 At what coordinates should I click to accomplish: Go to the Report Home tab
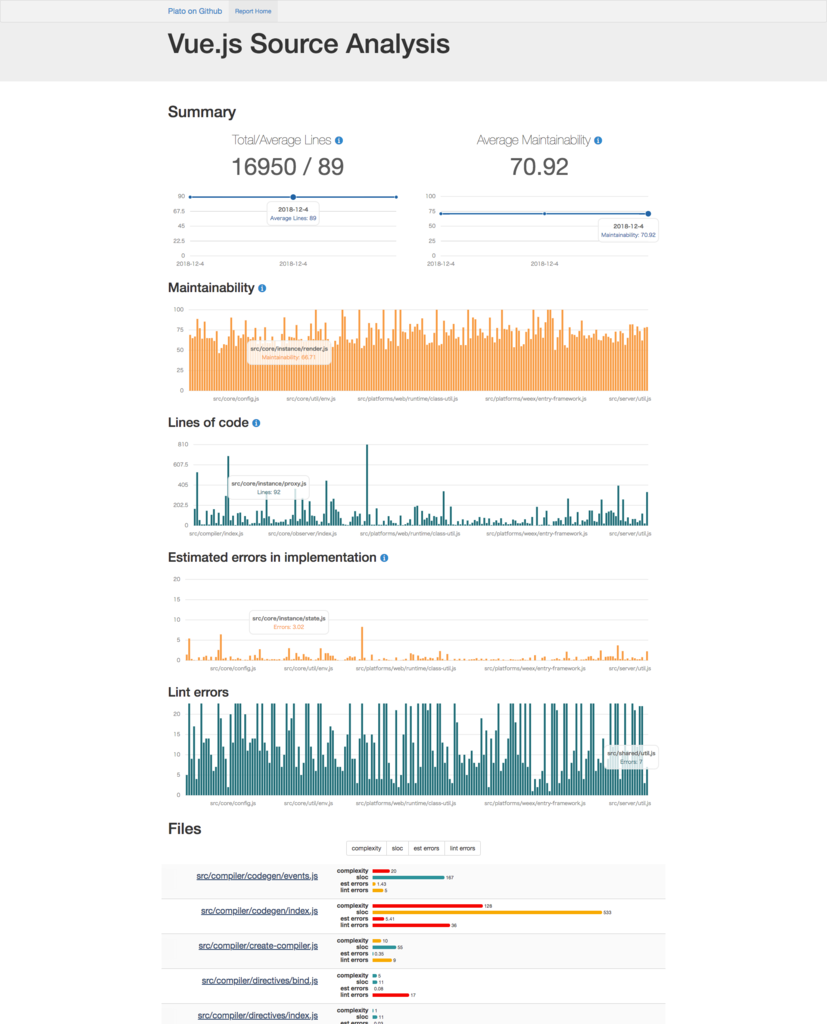point(253,11)
